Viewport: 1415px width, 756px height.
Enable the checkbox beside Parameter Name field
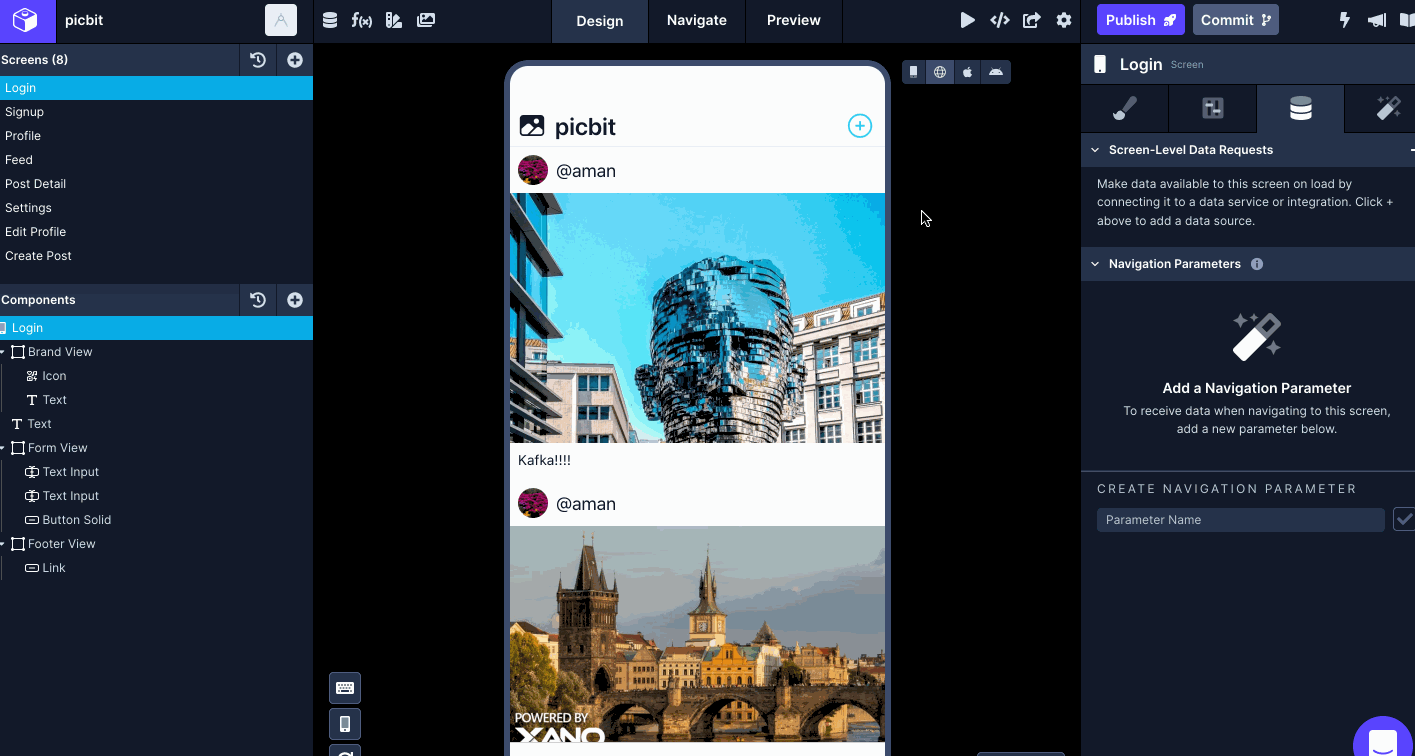point(1404,519)
